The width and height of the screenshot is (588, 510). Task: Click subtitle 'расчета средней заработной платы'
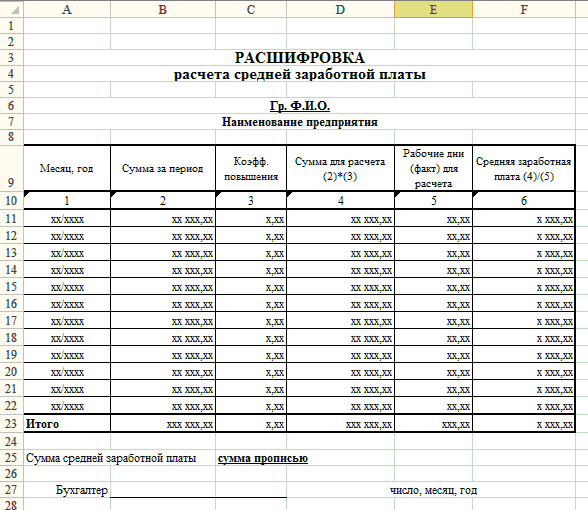(x=300, y=74)
